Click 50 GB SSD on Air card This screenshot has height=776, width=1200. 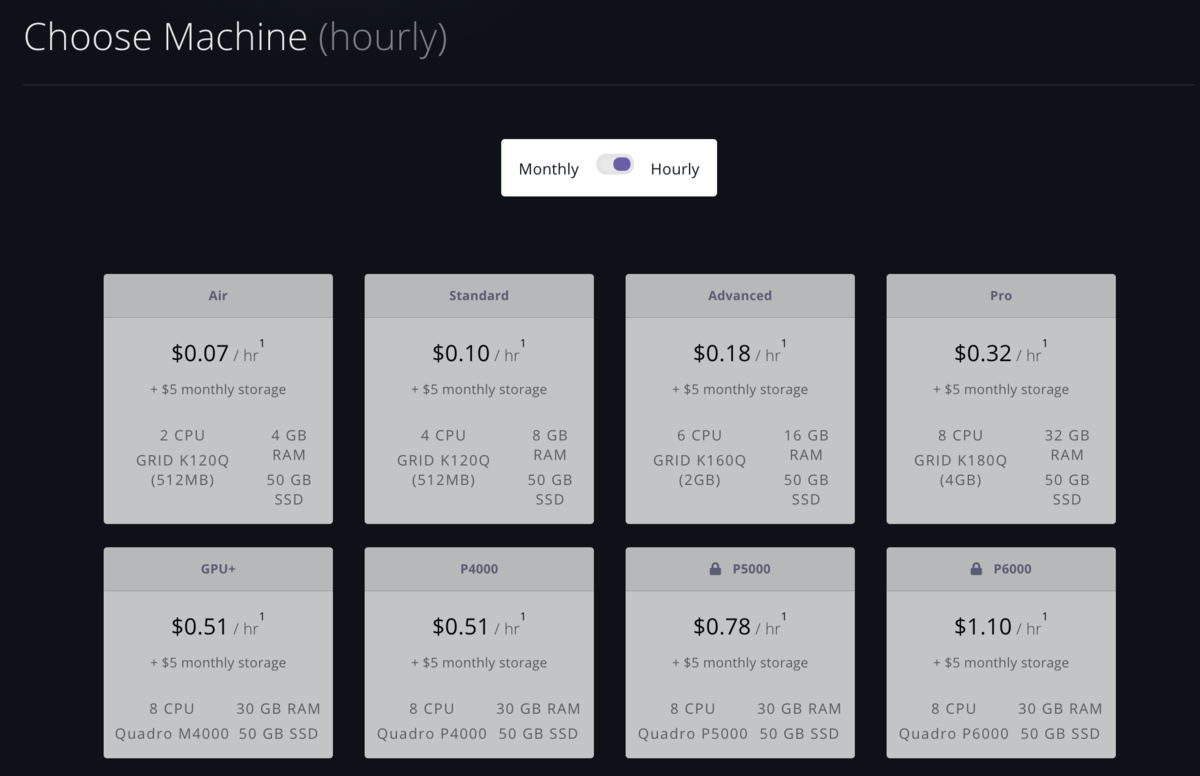coord(289,490)
